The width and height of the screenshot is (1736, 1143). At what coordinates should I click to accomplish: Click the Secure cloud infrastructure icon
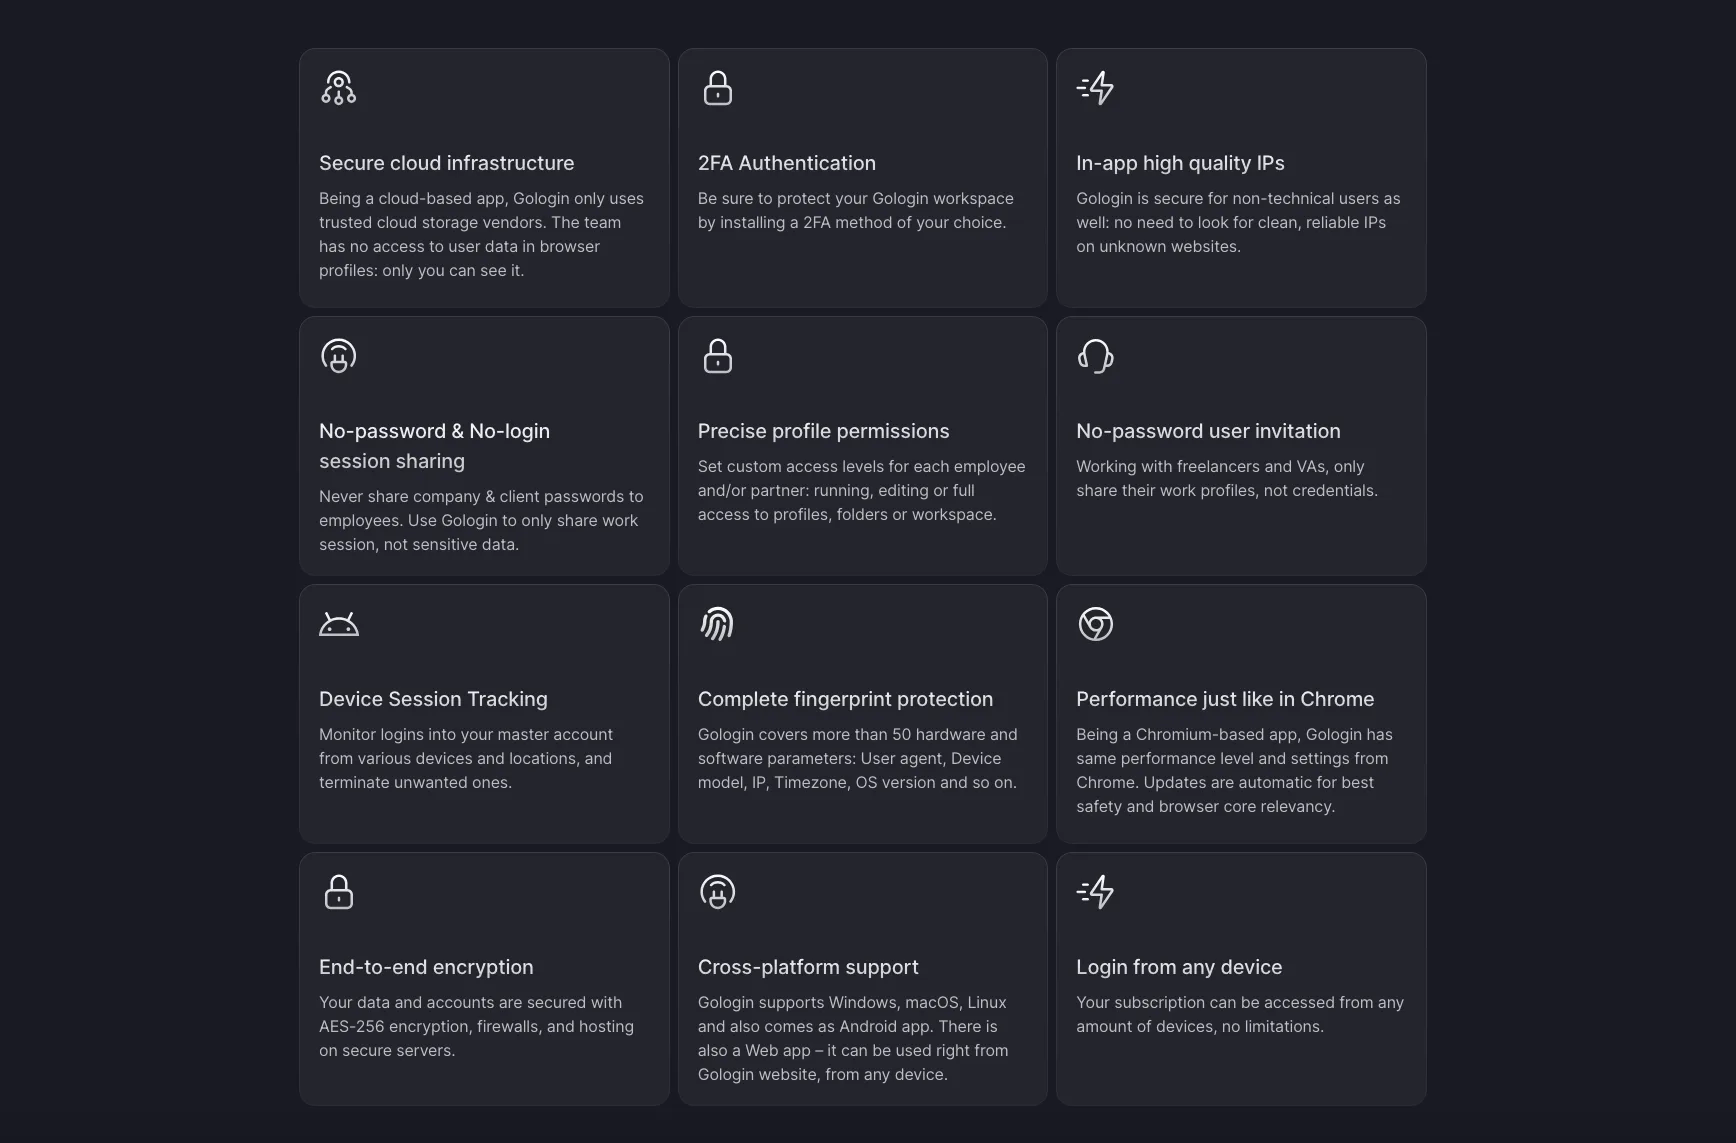(338, 88)
